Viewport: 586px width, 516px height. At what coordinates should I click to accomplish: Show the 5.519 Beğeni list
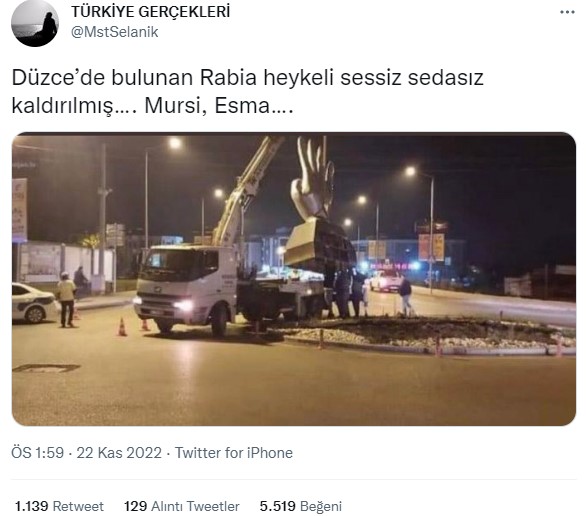[300, 506]
